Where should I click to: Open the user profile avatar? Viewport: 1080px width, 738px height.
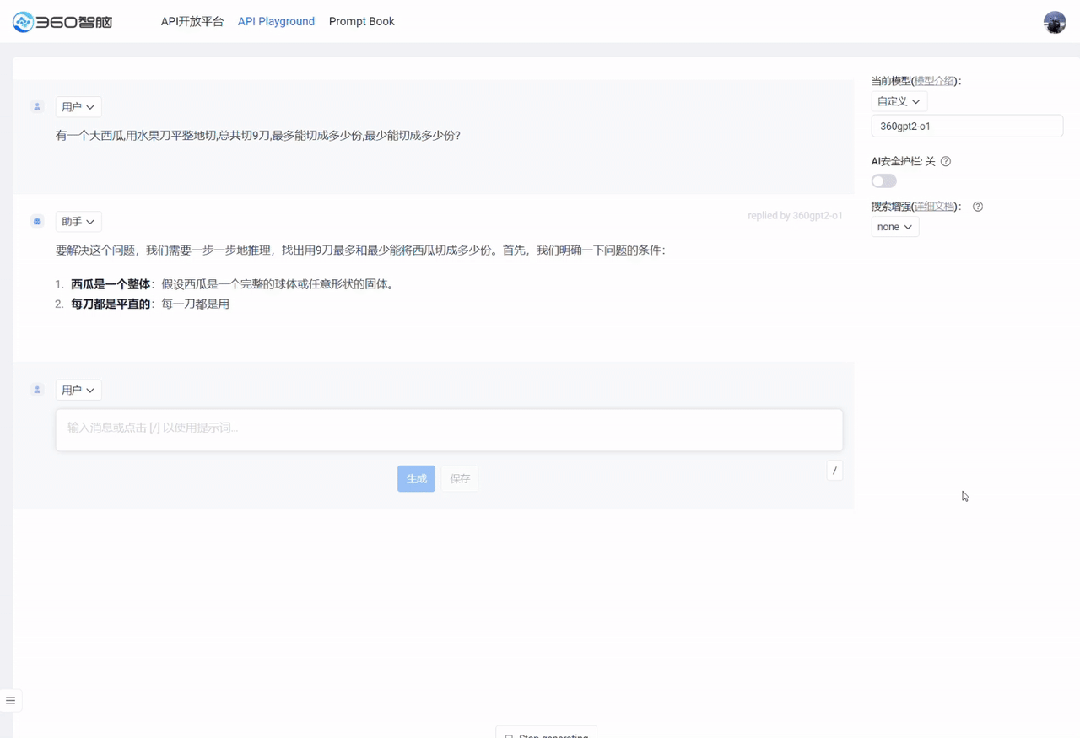[x=1055, y=22]
